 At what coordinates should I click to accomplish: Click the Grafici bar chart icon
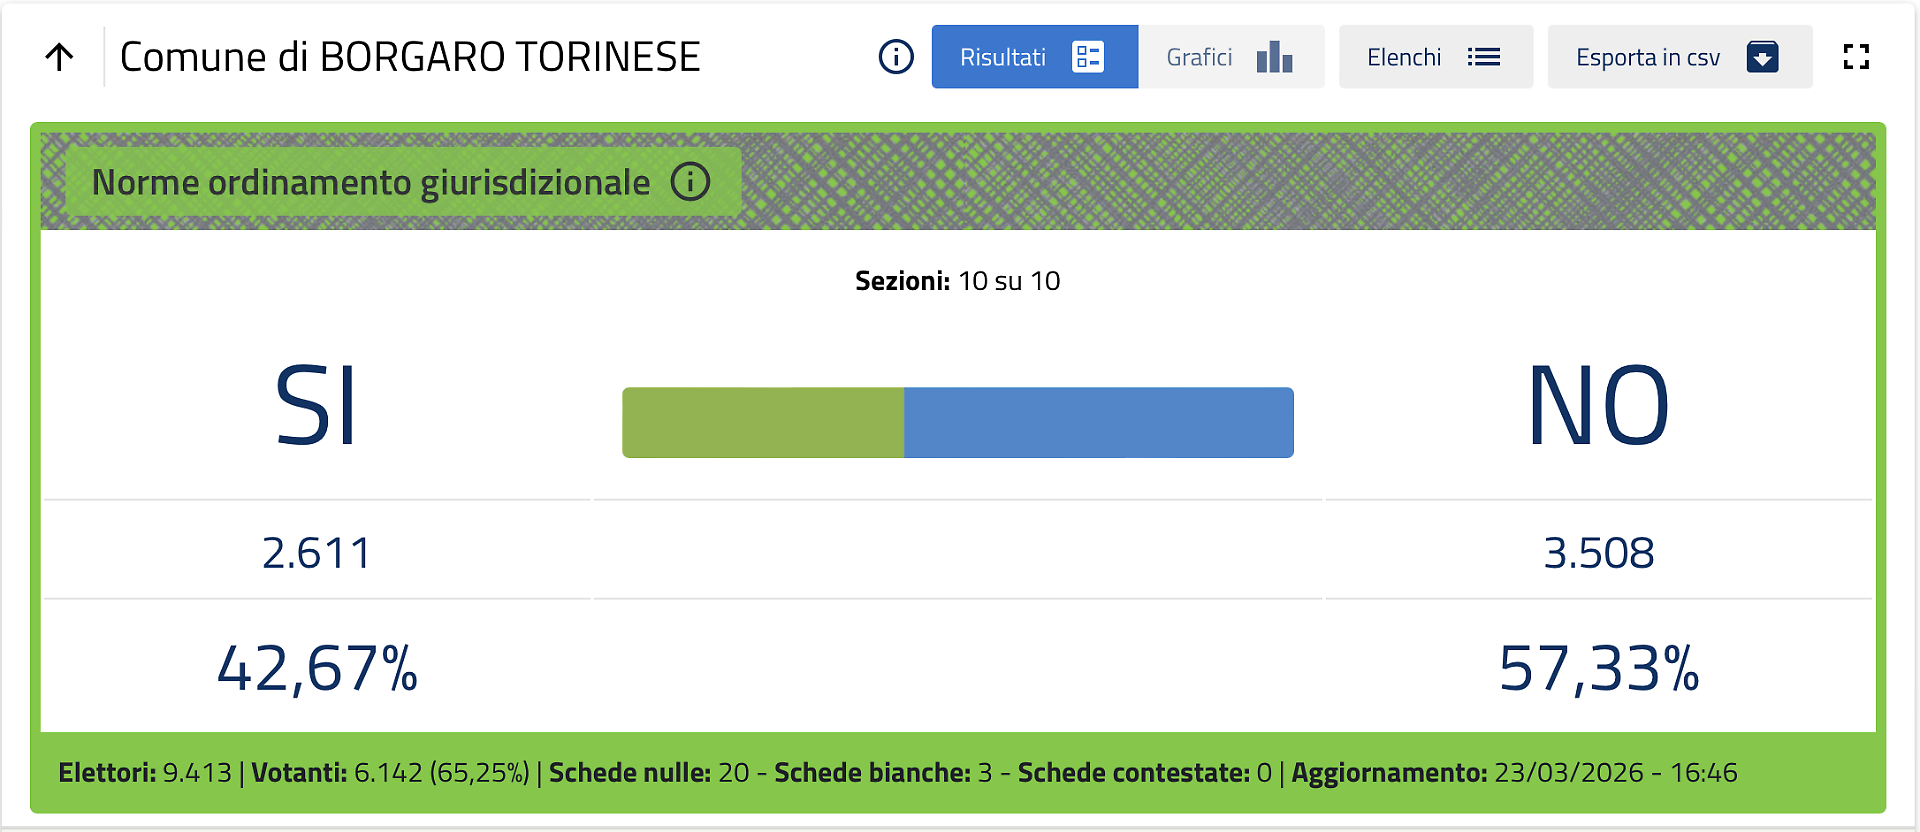(1274, 57)
